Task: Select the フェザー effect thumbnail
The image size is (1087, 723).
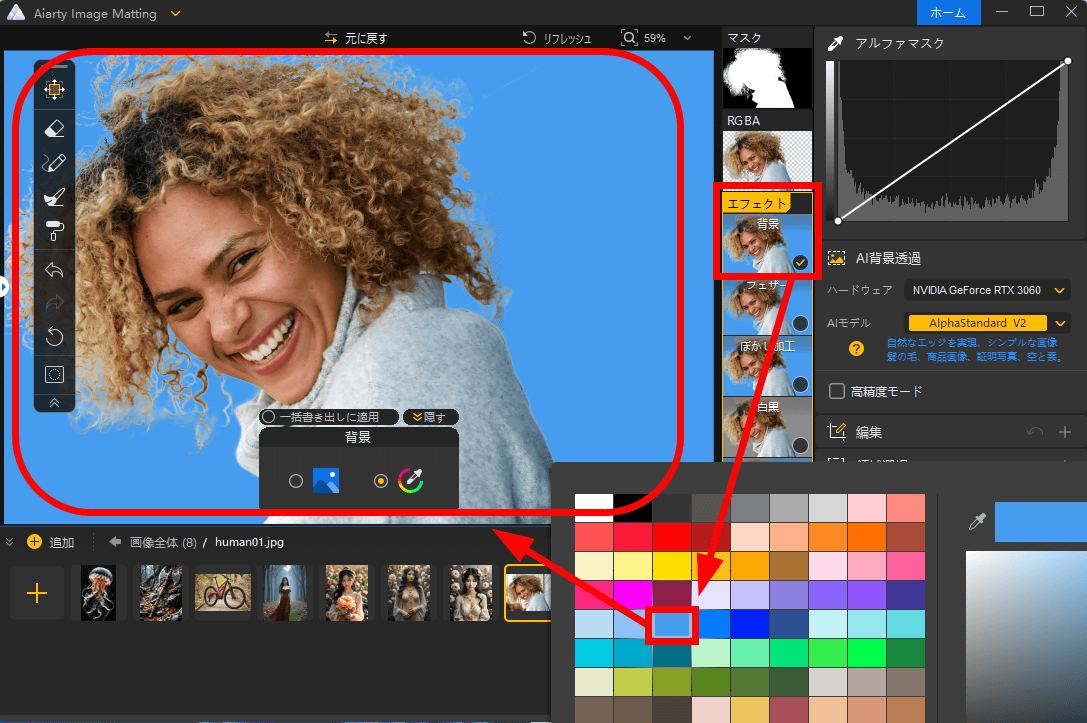Action: (767, 306)
